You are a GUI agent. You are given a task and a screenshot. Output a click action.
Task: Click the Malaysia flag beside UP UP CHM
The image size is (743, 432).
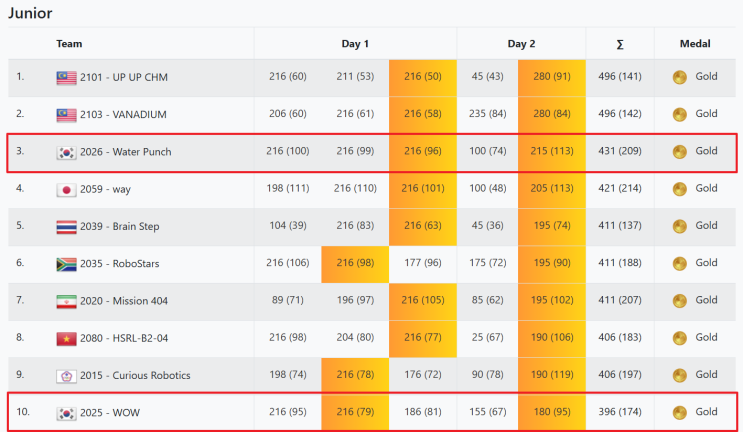coord(66,77)
